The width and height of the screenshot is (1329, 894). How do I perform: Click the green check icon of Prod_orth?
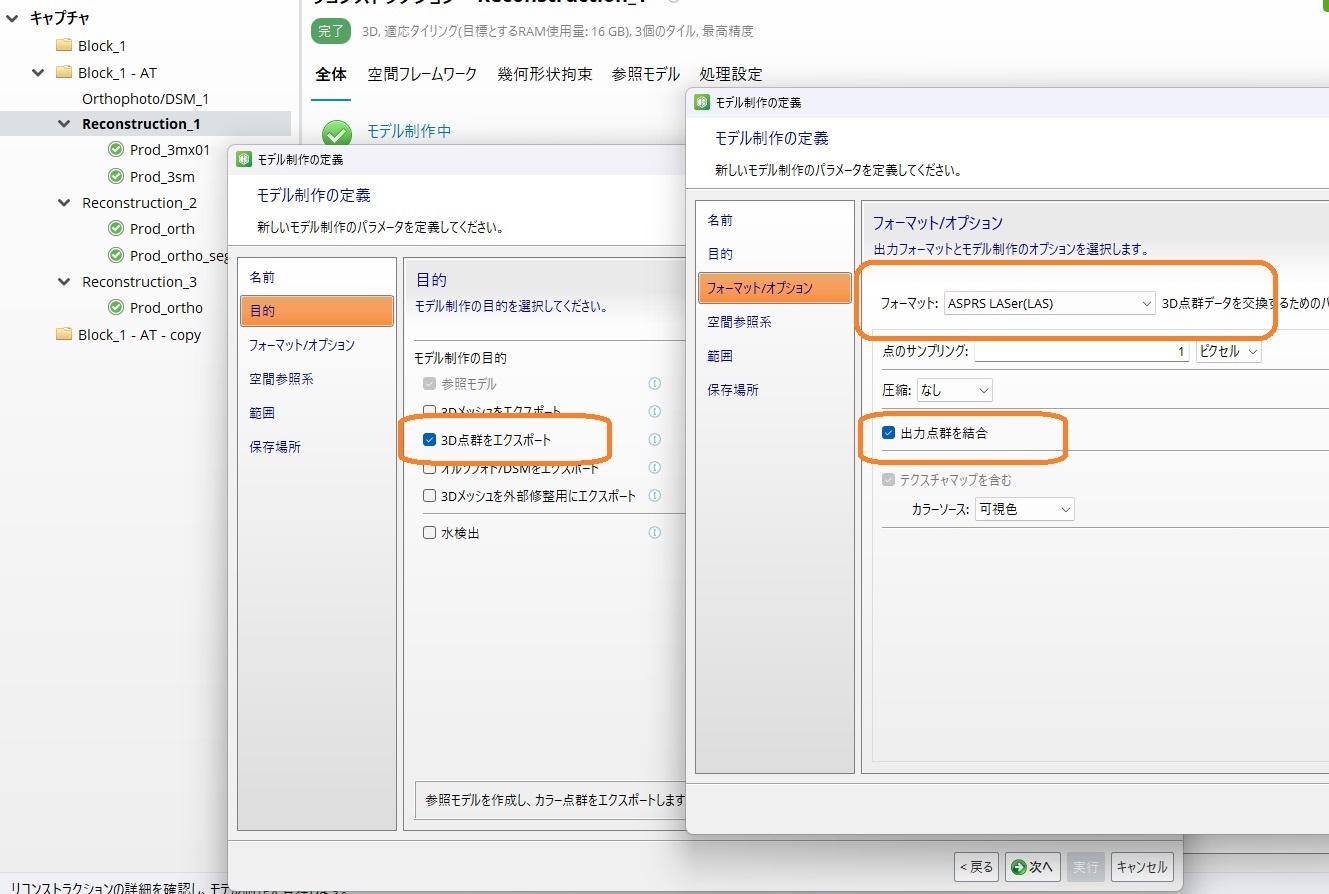116,229
